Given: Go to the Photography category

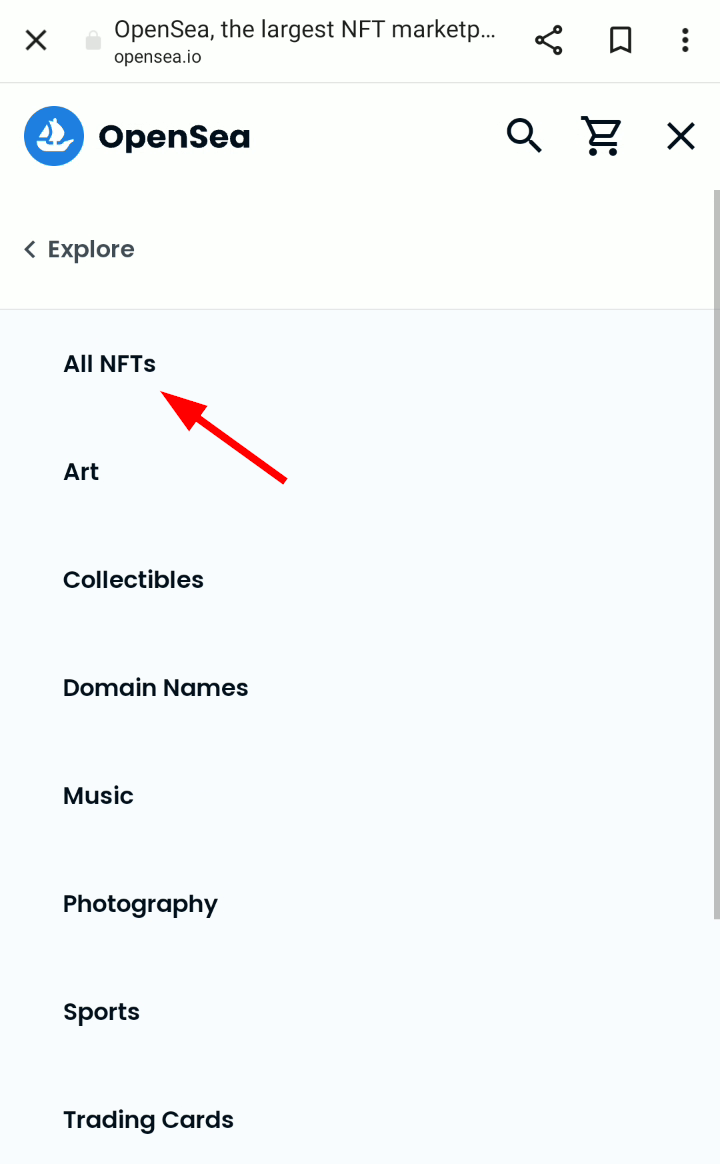Looking at the screenshot, I should 140,904.
